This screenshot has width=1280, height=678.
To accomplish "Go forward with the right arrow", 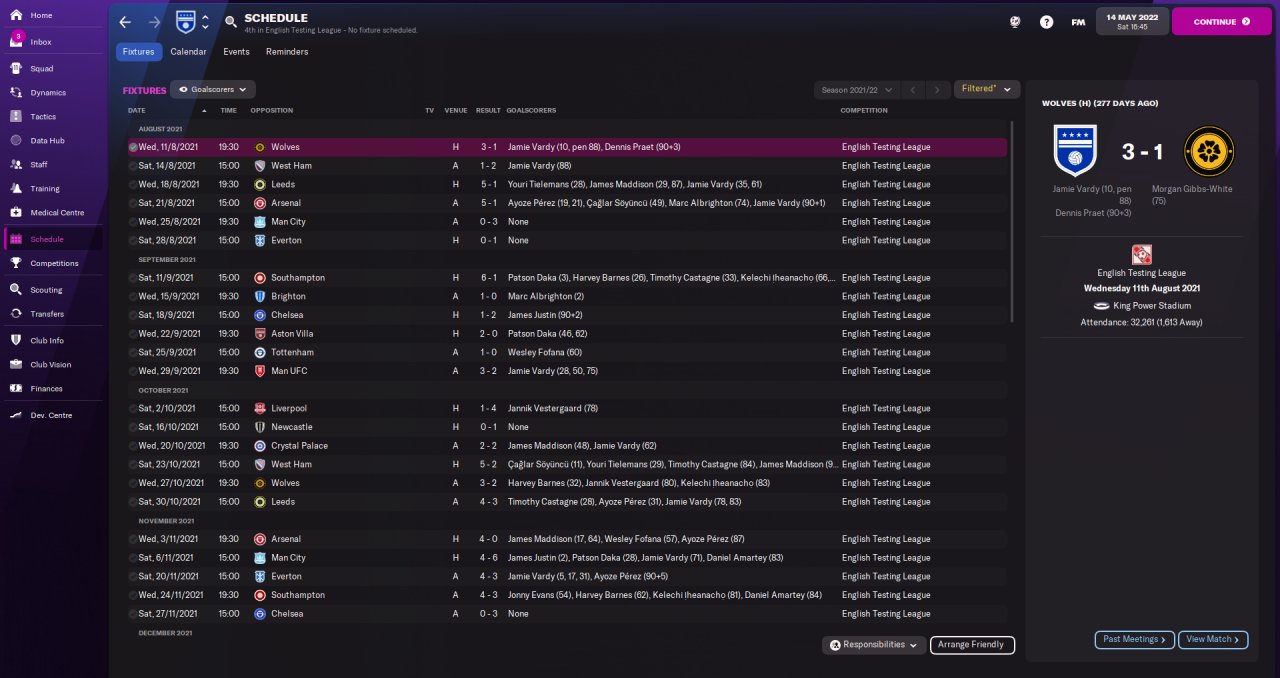I will point(154,22).
